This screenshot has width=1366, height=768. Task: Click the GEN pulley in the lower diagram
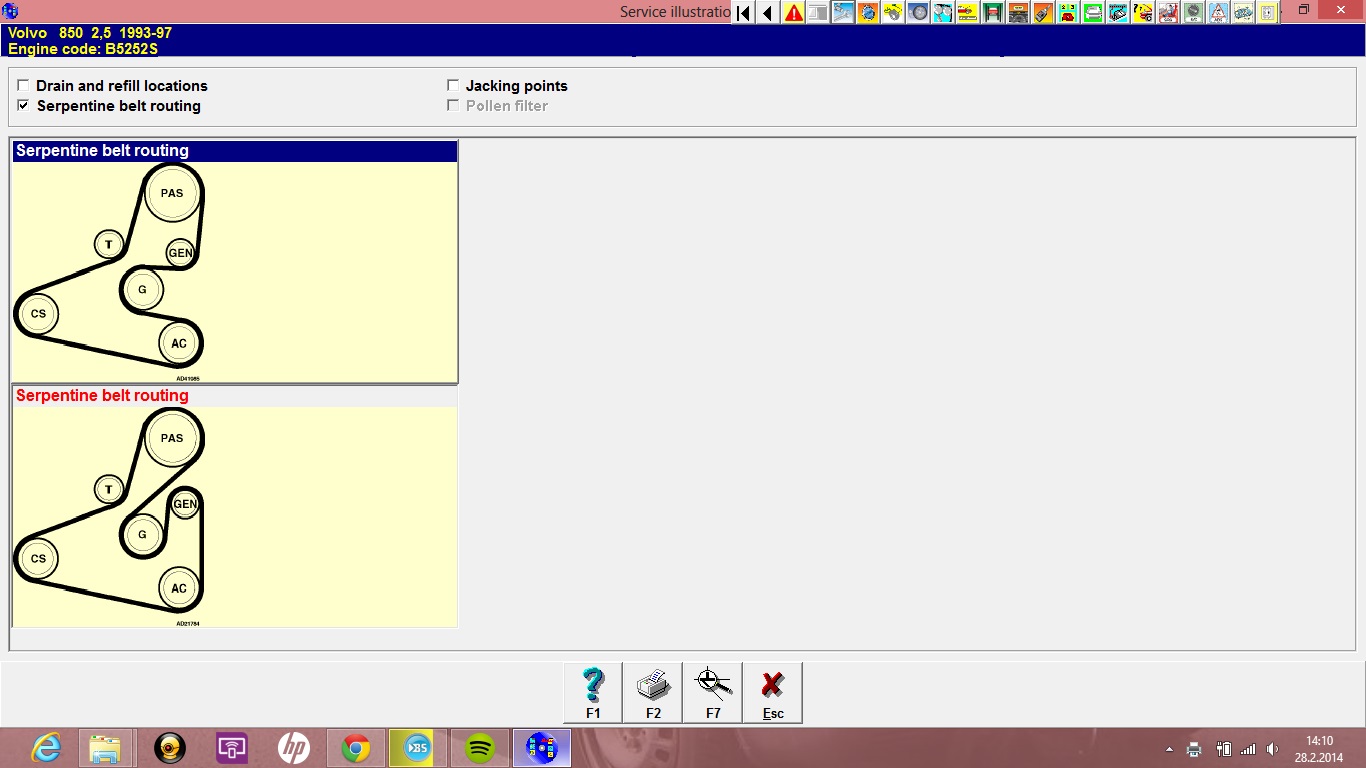click(185, 504)
